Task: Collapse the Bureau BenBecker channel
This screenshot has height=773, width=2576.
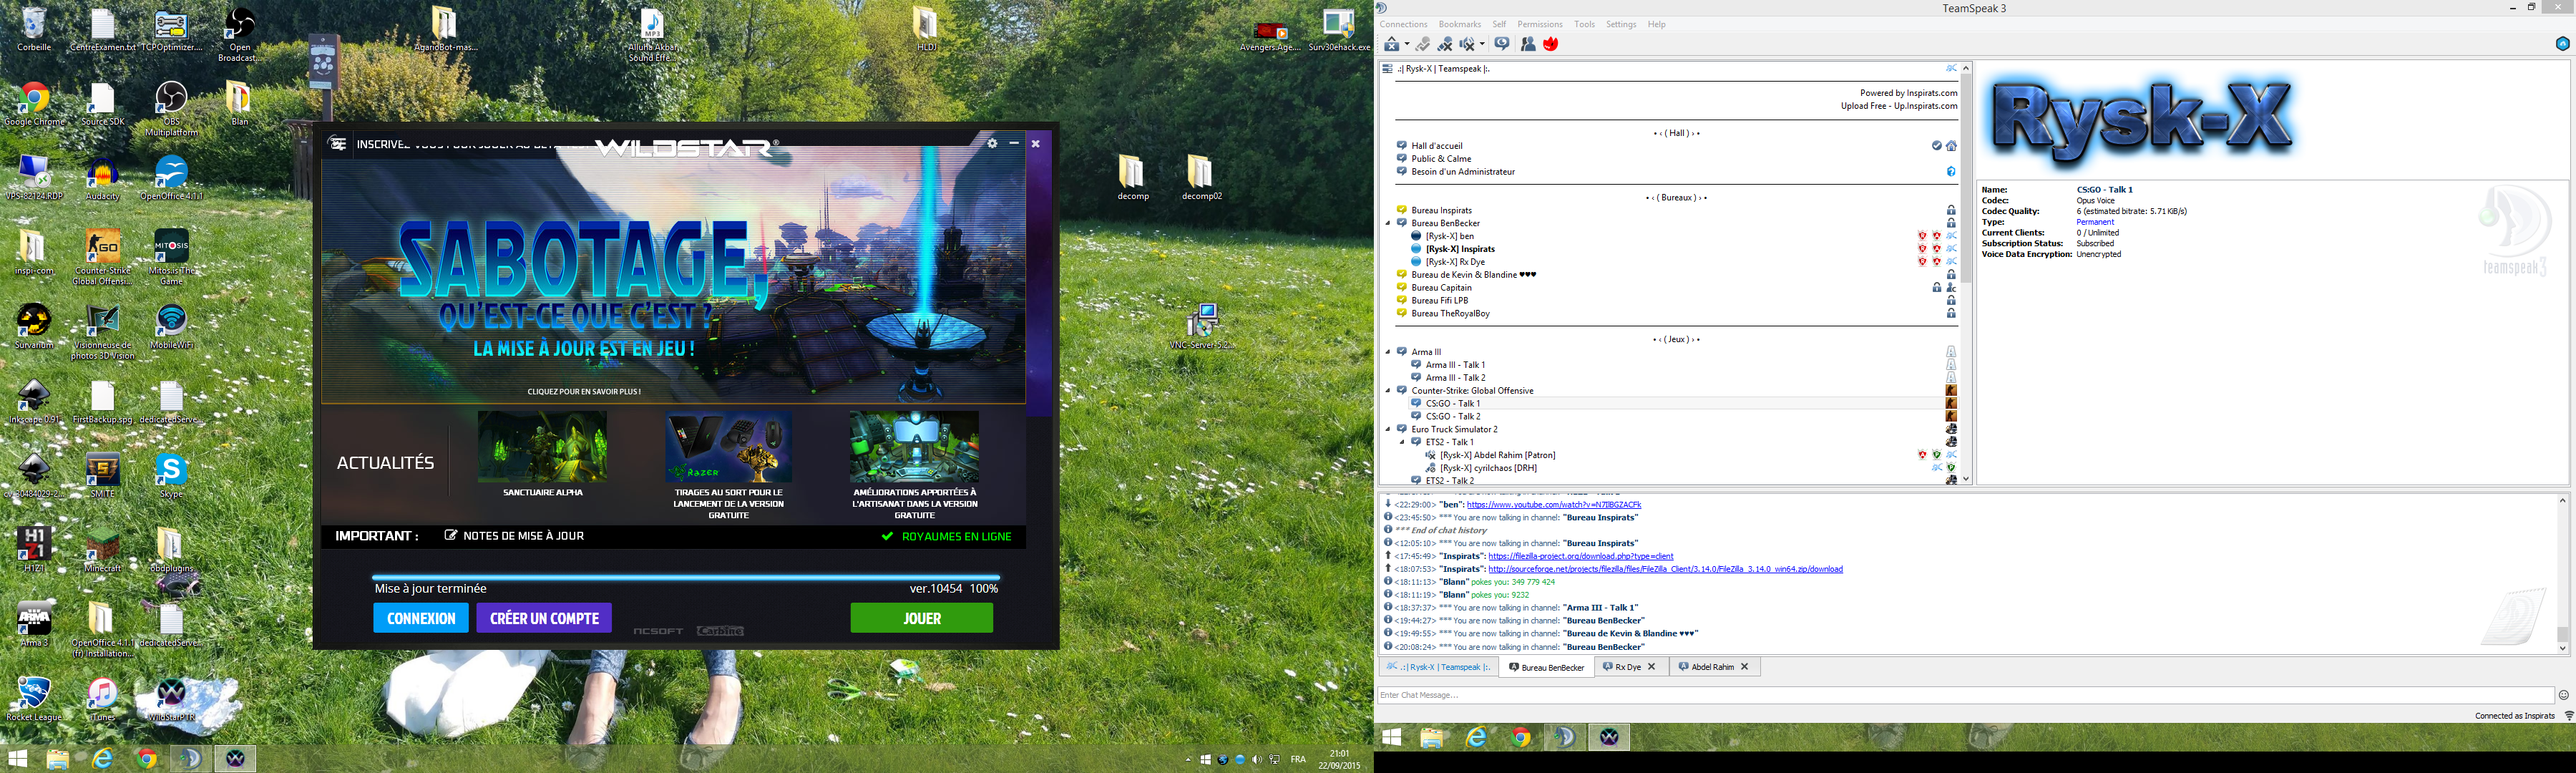Action: pos(1388,223)
